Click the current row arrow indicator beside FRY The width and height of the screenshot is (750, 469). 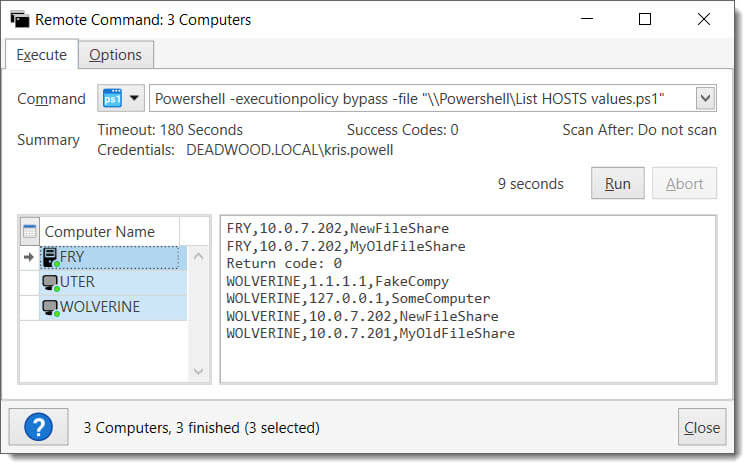pos(29,257)
